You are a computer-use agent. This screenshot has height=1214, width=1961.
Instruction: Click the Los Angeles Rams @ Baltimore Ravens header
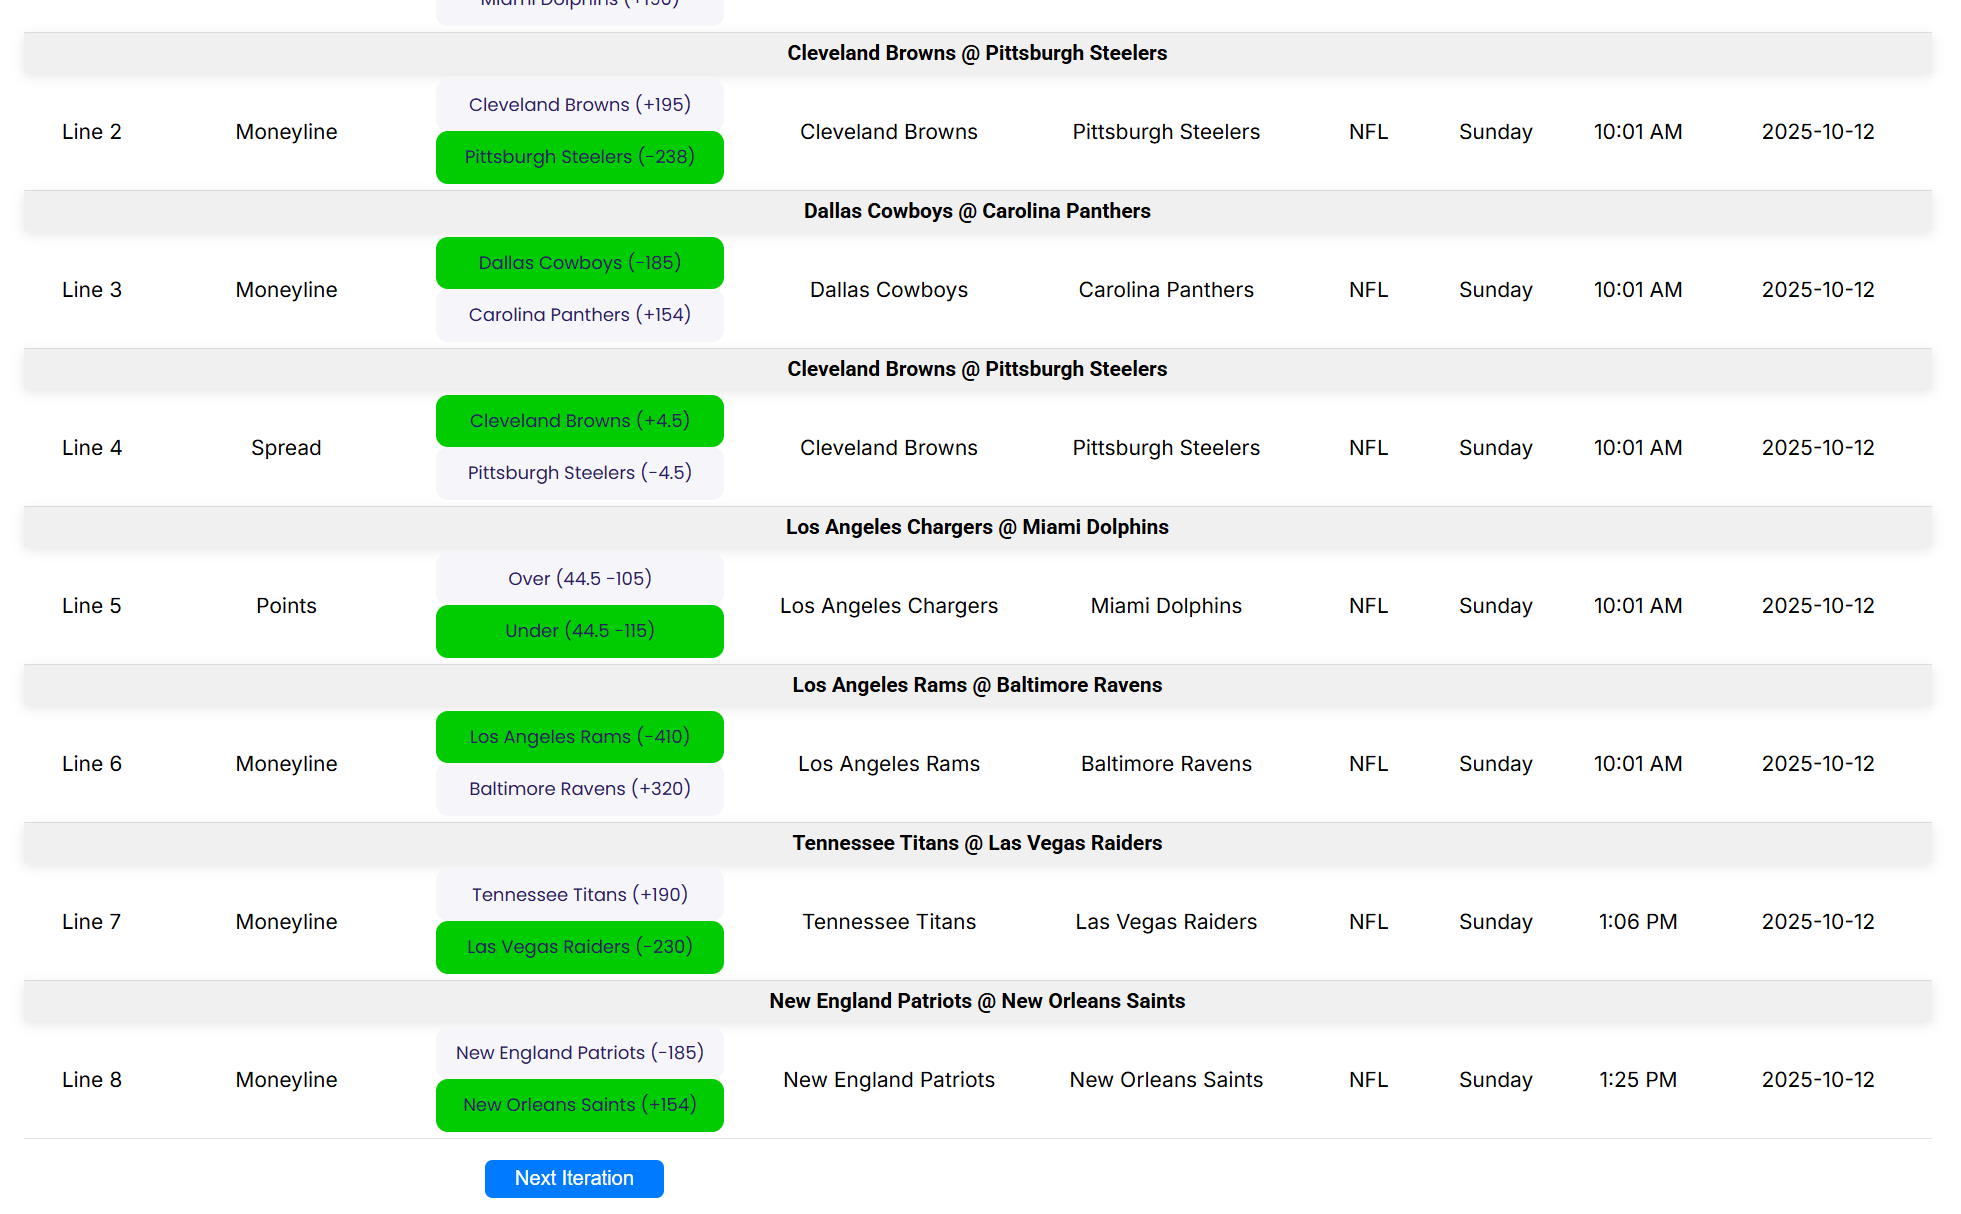tap(977, 685)
